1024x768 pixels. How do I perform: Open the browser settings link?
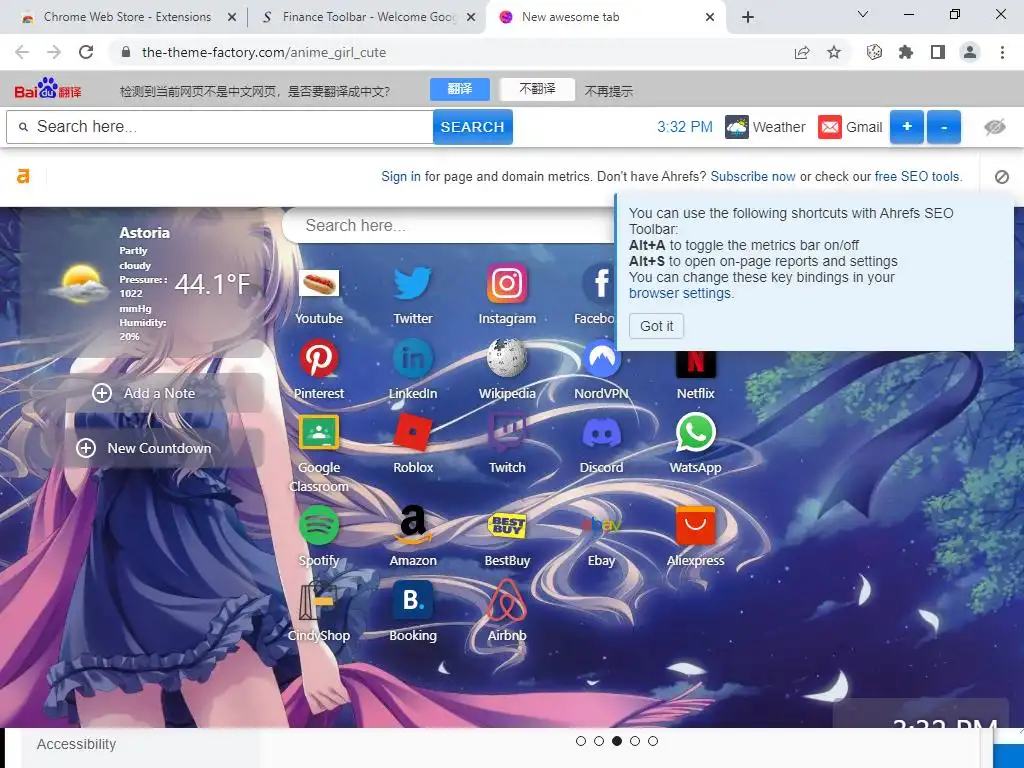(x=680, y=293)
